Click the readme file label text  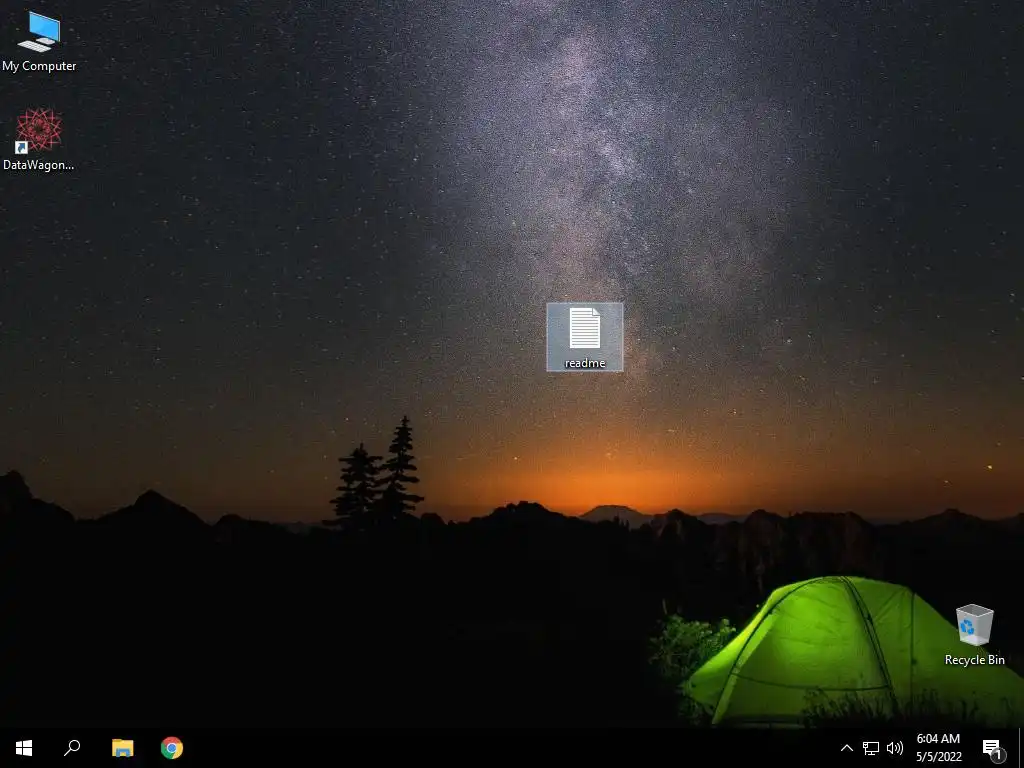[x=584, y=363]
